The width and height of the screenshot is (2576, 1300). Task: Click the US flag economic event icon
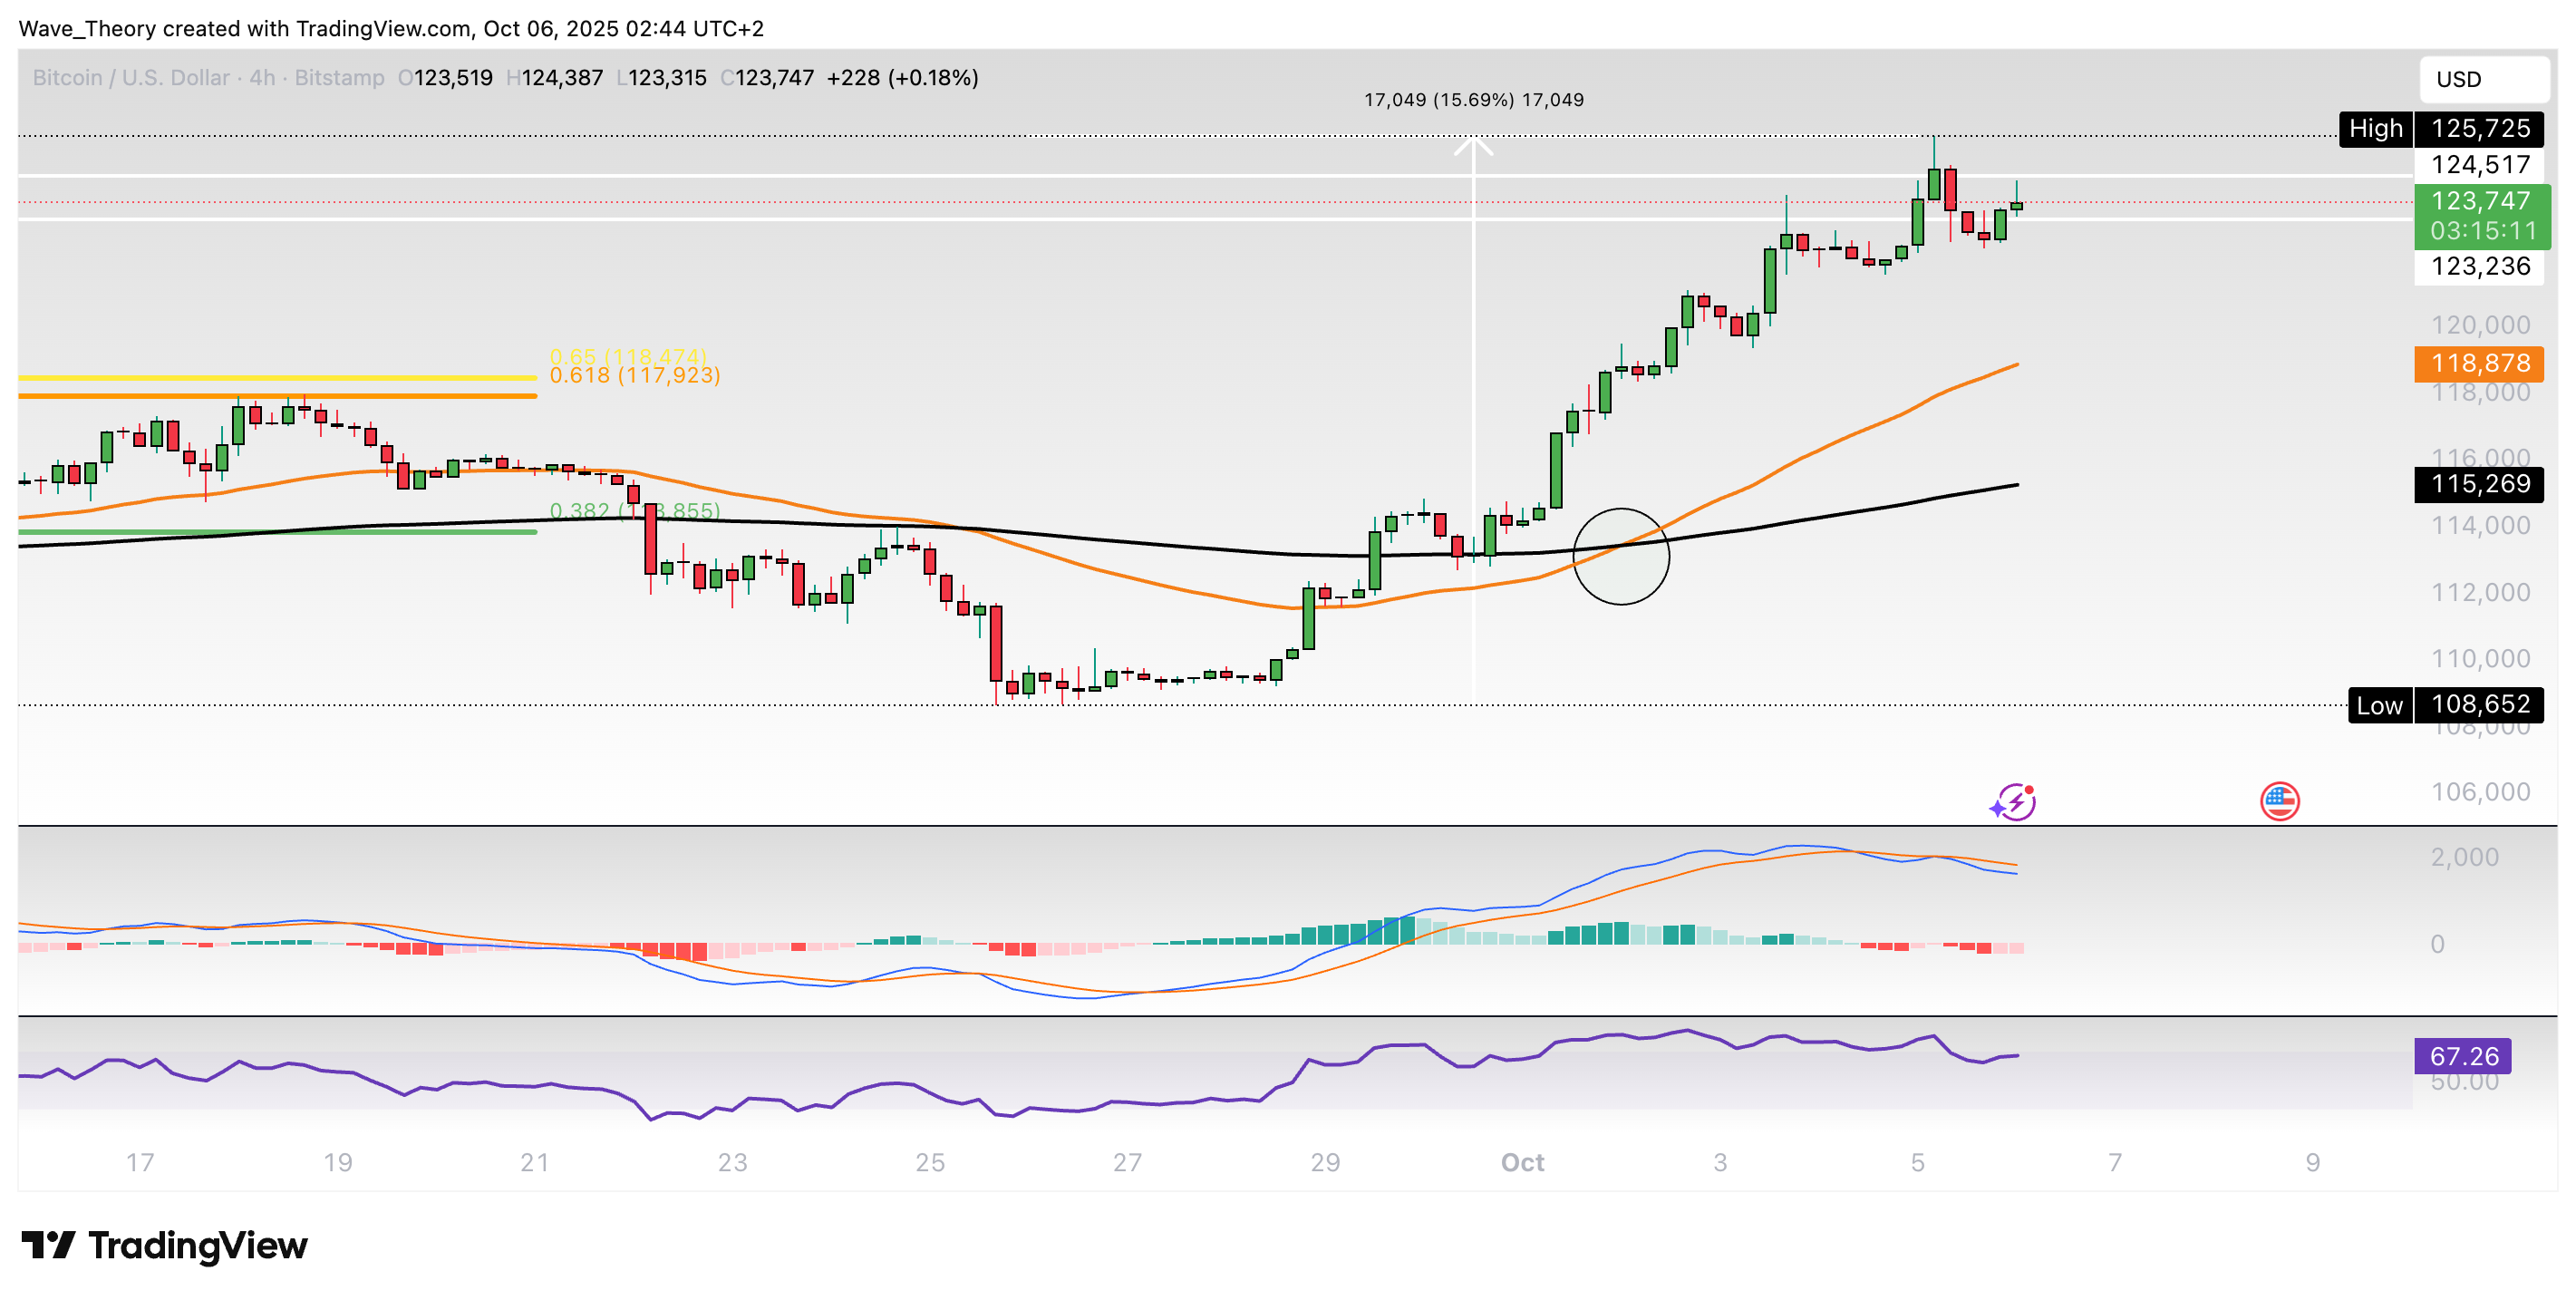[2281, 801]
